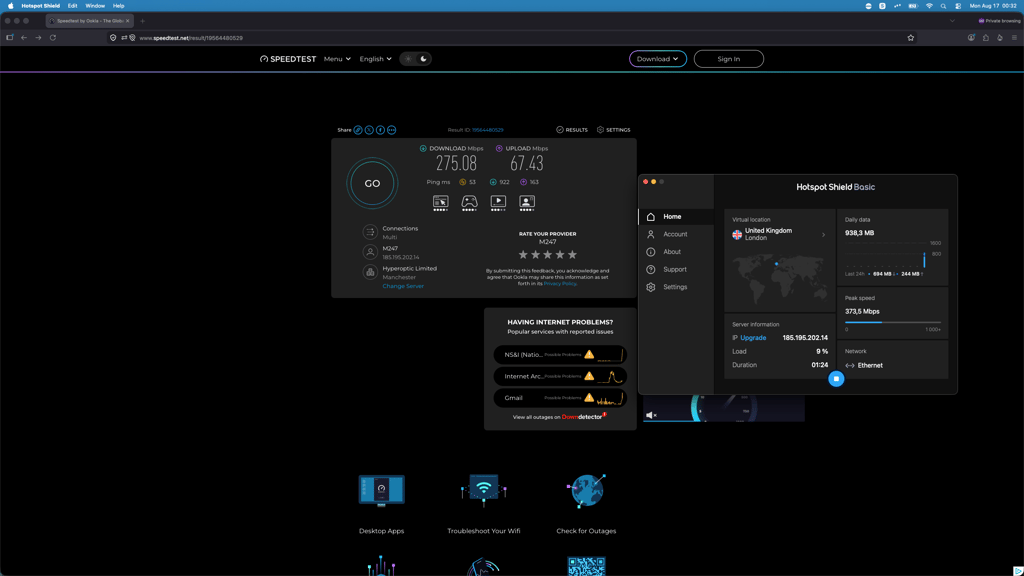Stop the Hotspot Shield VPN connection

(836, 379)
